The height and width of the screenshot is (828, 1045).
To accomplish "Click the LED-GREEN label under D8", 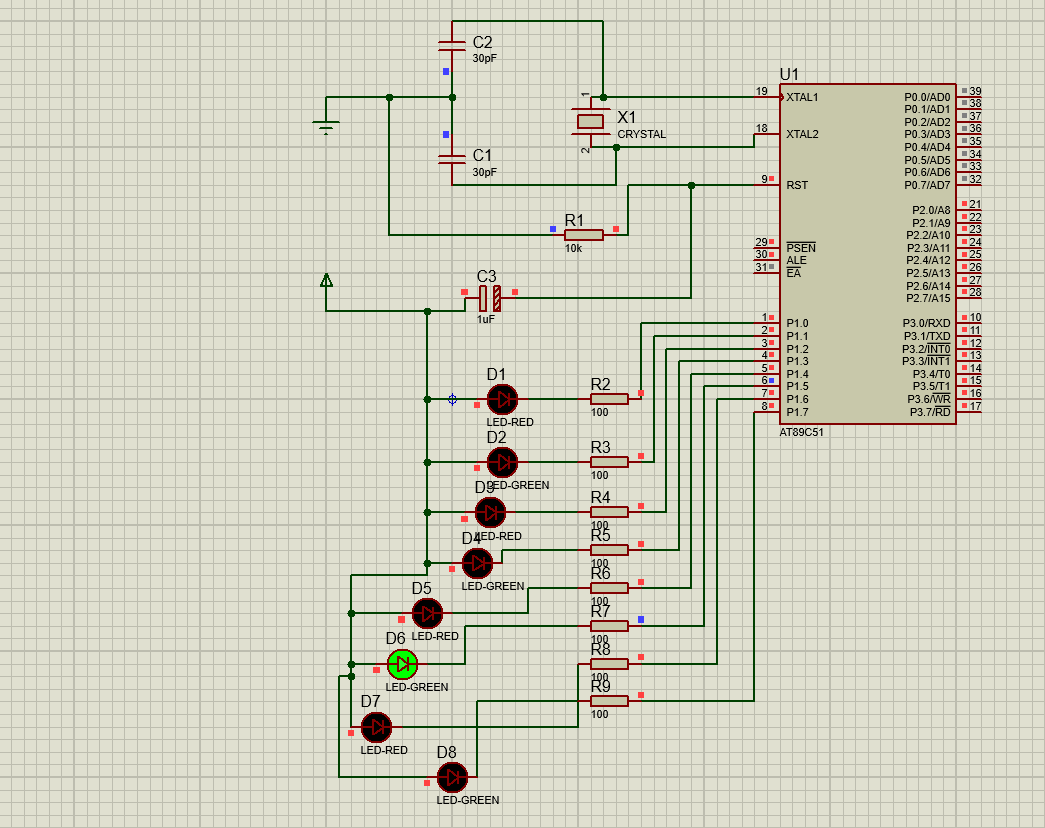I will pyautogui.click(x=468, y=800).
